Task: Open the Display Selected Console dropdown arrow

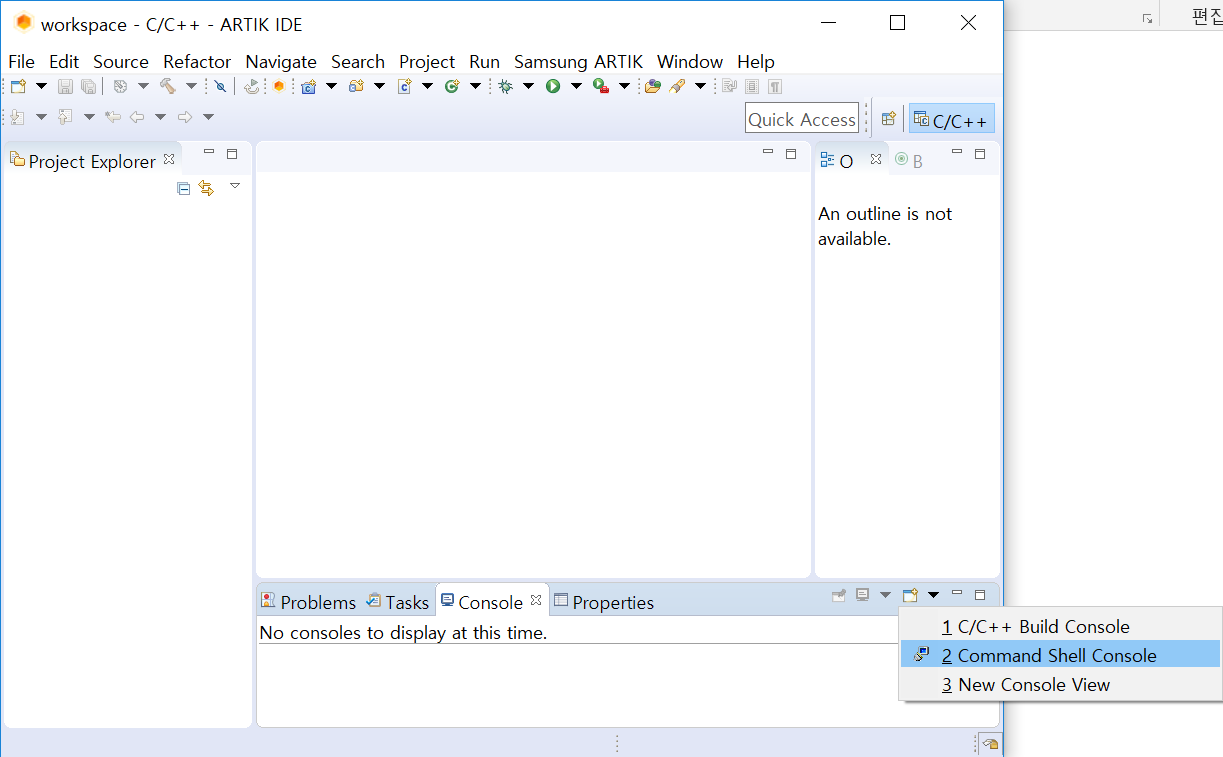Action: (x=885, y=595)
